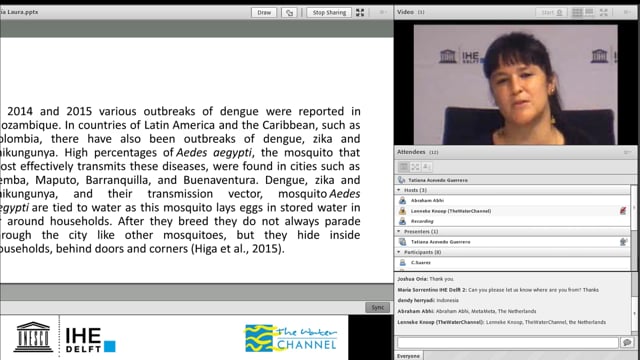640x360 pixels.
Task: Open the Share pod options menu
Action: point(383,13)
